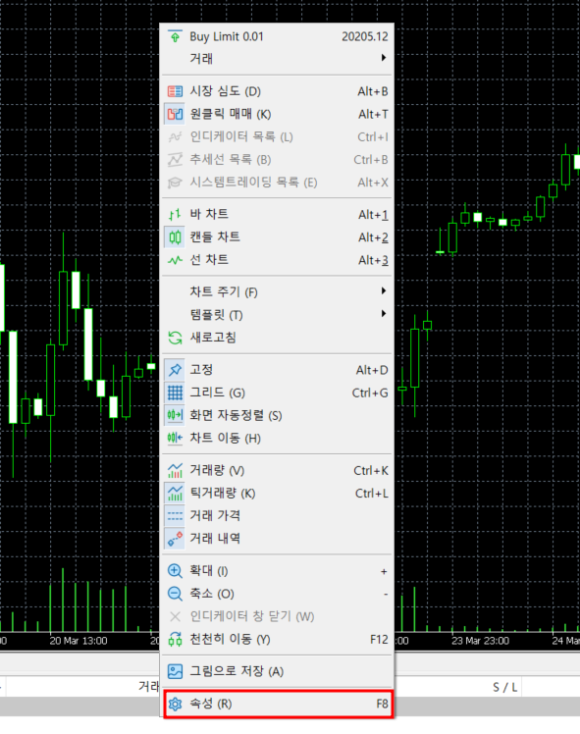The width and height of the screenshot is (580, 734).
Task: Click the 차트 이동 shift icon
Action: point(175,438)
